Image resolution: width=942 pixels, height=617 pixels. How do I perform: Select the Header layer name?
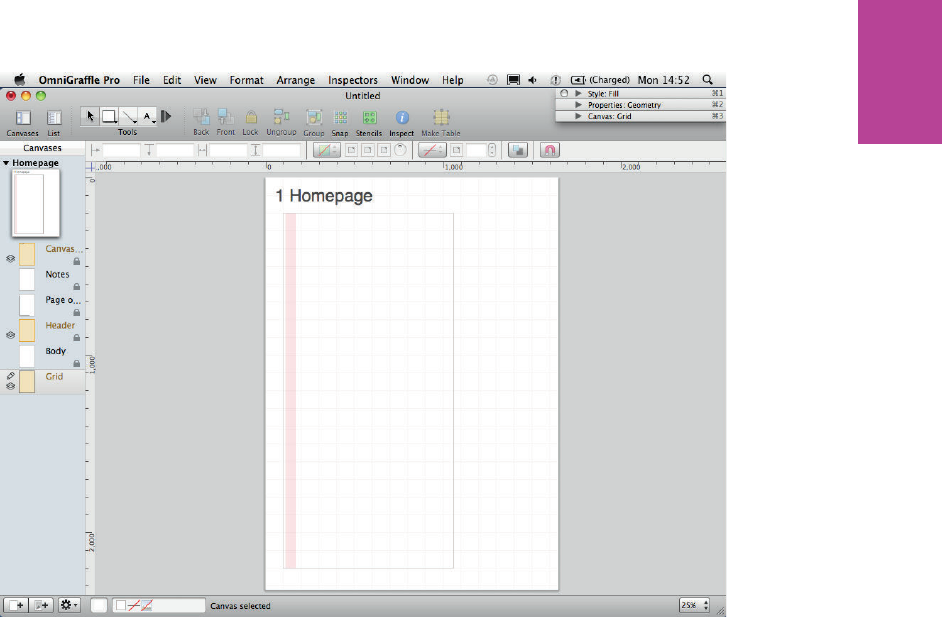pos(60,325)
